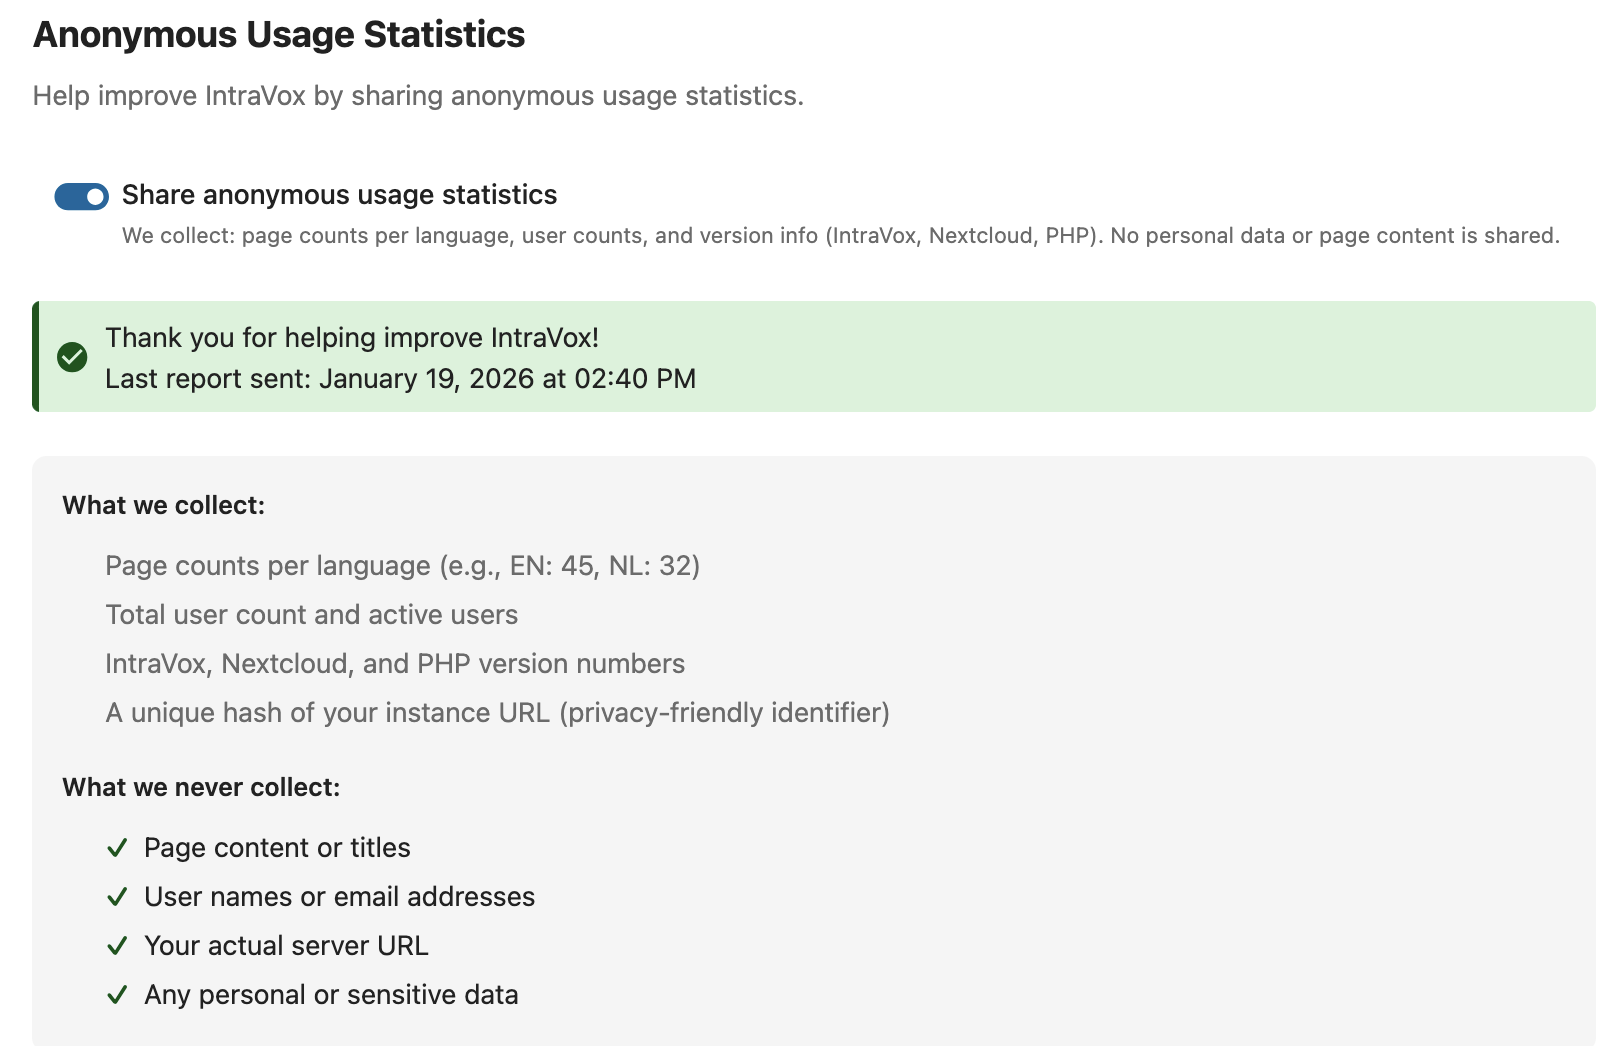Click the 'Any personal or sensitive data' text
Viewport: 1598px width, 1046px height.
(x=332, y=995)
